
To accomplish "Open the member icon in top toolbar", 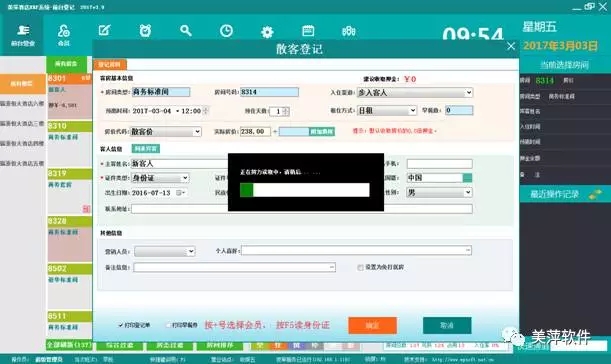I will tap(64, 35).
